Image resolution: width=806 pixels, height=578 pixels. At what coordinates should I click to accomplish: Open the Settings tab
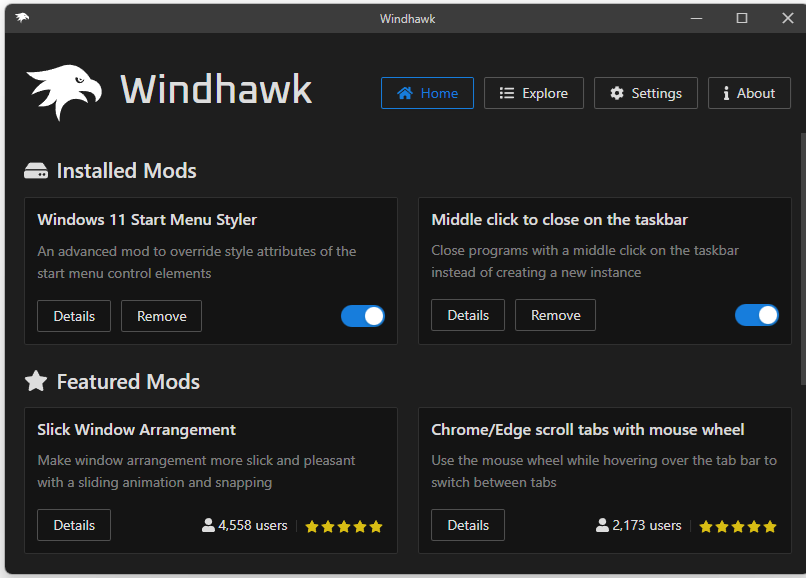[x=646, y=93]
